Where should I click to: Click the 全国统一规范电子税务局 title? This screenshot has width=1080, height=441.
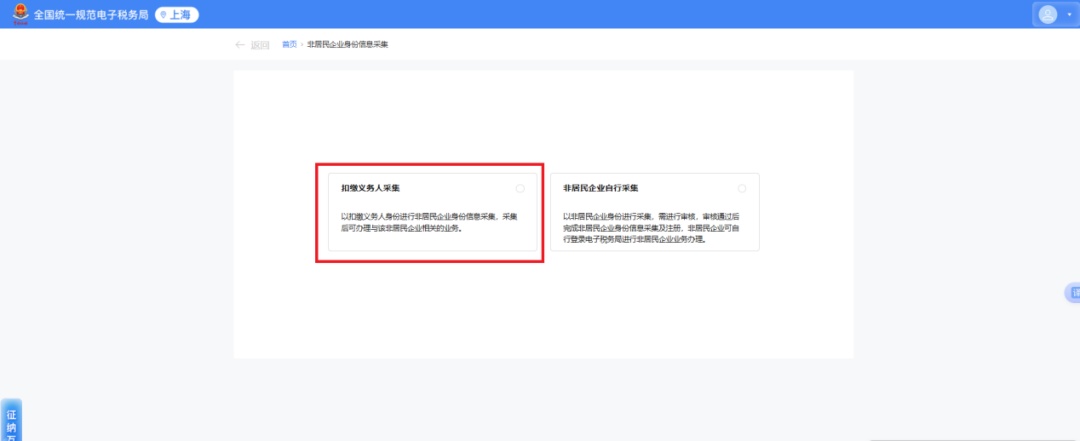pos(91,14)
